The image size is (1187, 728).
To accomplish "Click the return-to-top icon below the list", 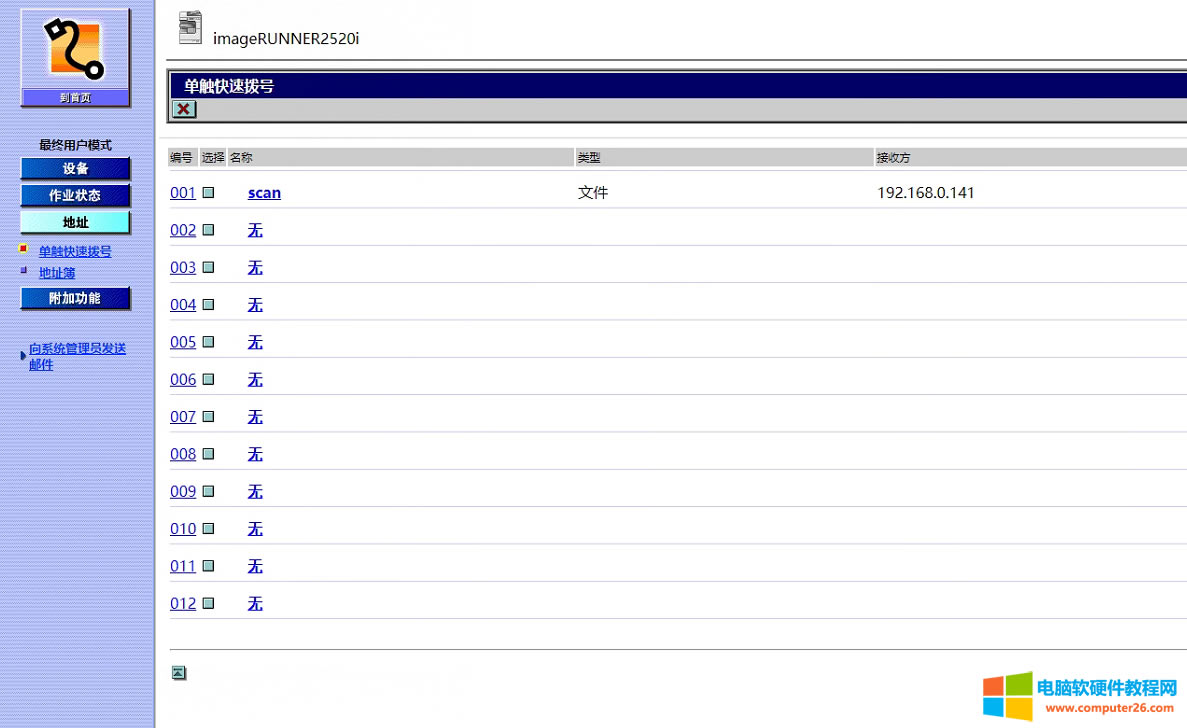I will [179, 672].
